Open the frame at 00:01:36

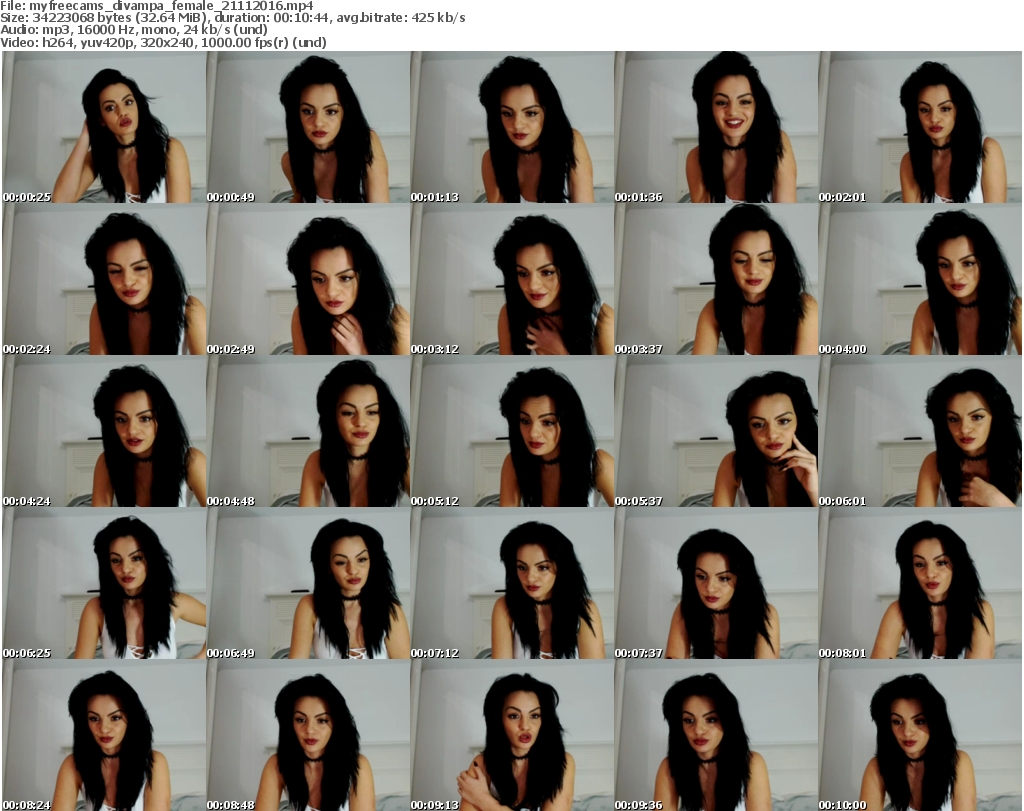pyautogui.click(x=716, y=127)
